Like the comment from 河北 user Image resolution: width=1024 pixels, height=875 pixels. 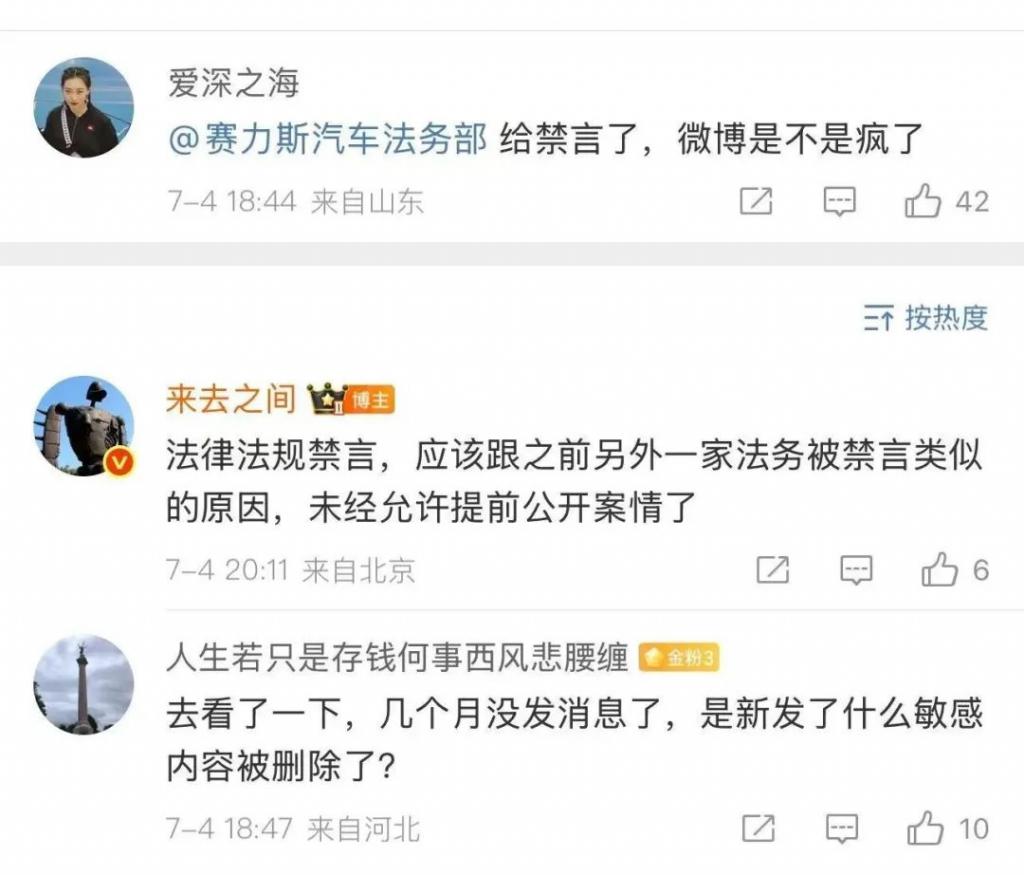click(925, 828)
